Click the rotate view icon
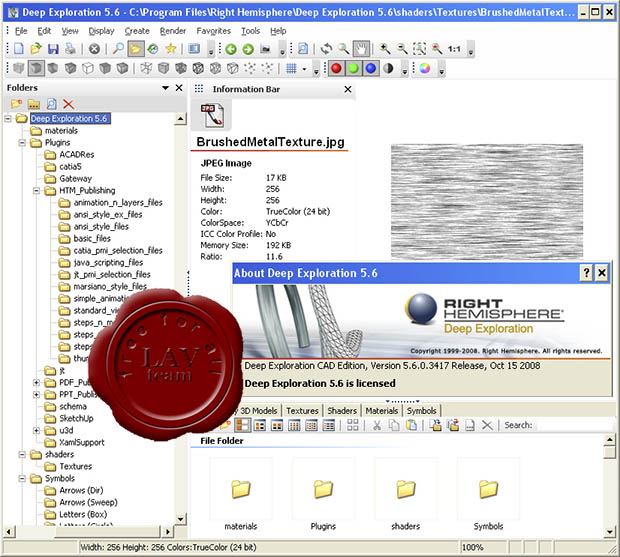This screenshot has width=620, height=557. [326, 49]
